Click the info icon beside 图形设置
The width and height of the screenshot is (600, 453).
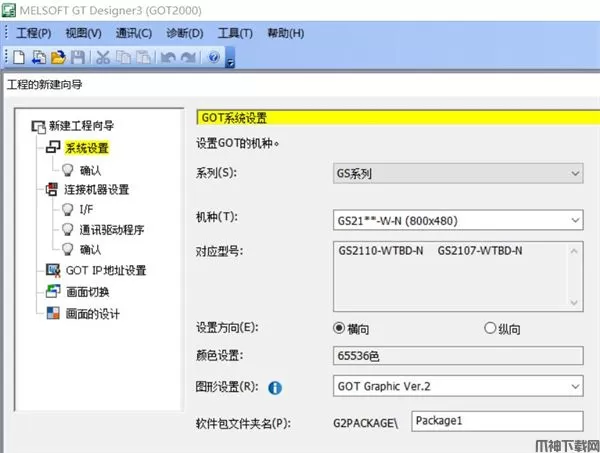(275, 385)
